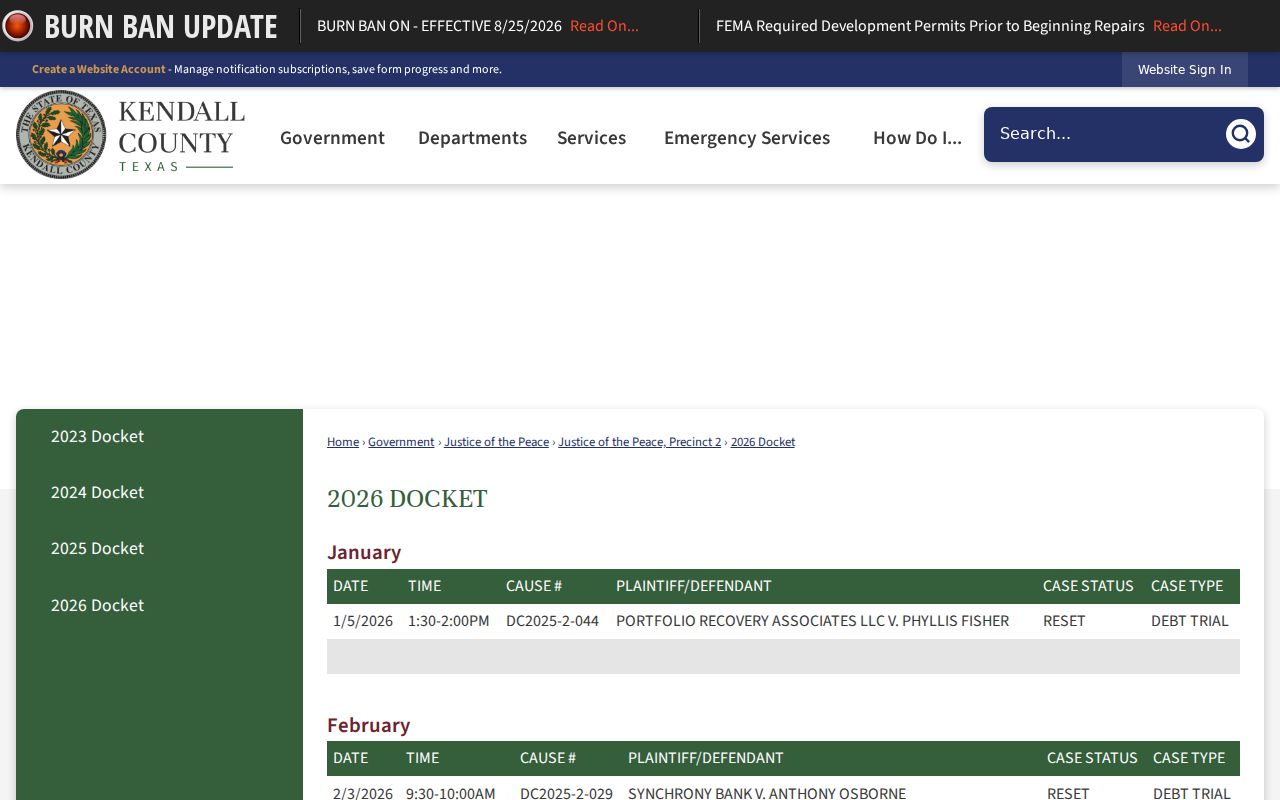The image size is (1280, 800).
Task: Select Synchrony Bank v. Anthony Osborne
Action: (767, 793)
